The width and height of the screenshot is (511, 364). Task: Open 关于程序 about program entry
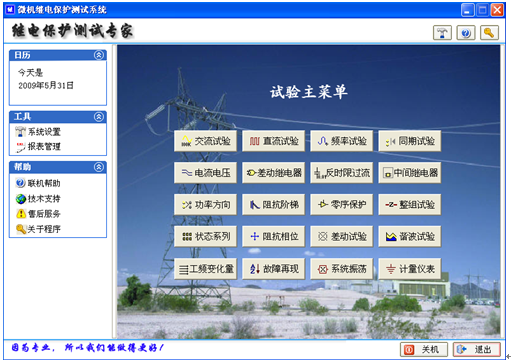click(38, 229)
